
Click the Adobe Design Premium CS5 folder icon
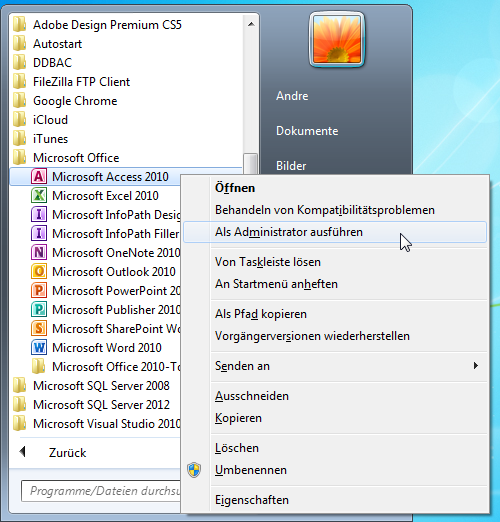pos(20,25)
